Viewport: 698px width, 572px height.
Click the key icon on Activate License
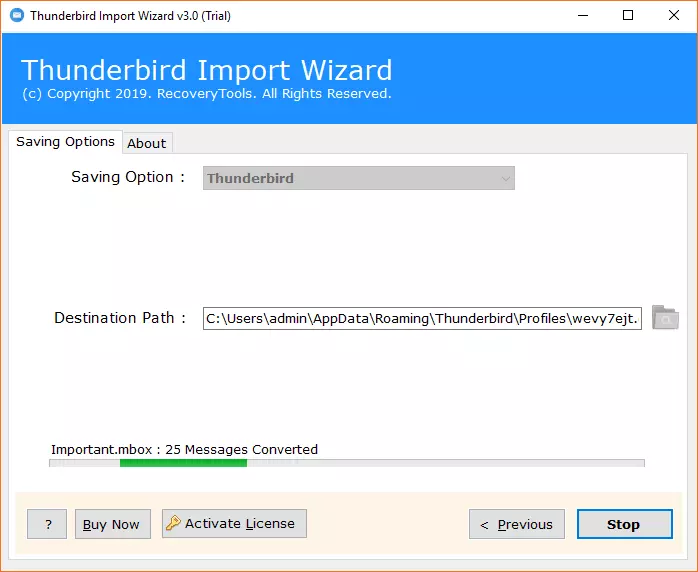pyautogui.click(x=173, y=523)
